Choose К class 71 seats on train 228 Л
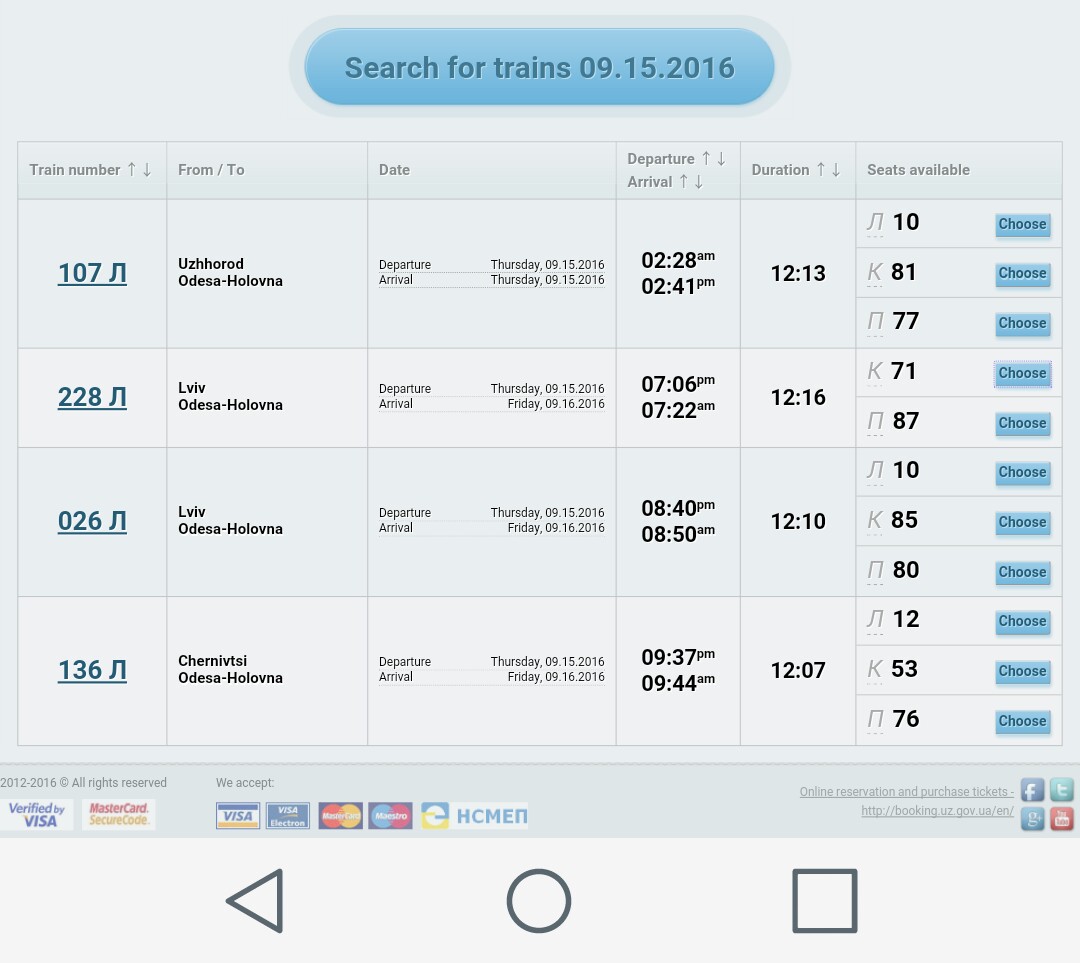Viewport: 1080px width, 963px height. coord(1022,373)
